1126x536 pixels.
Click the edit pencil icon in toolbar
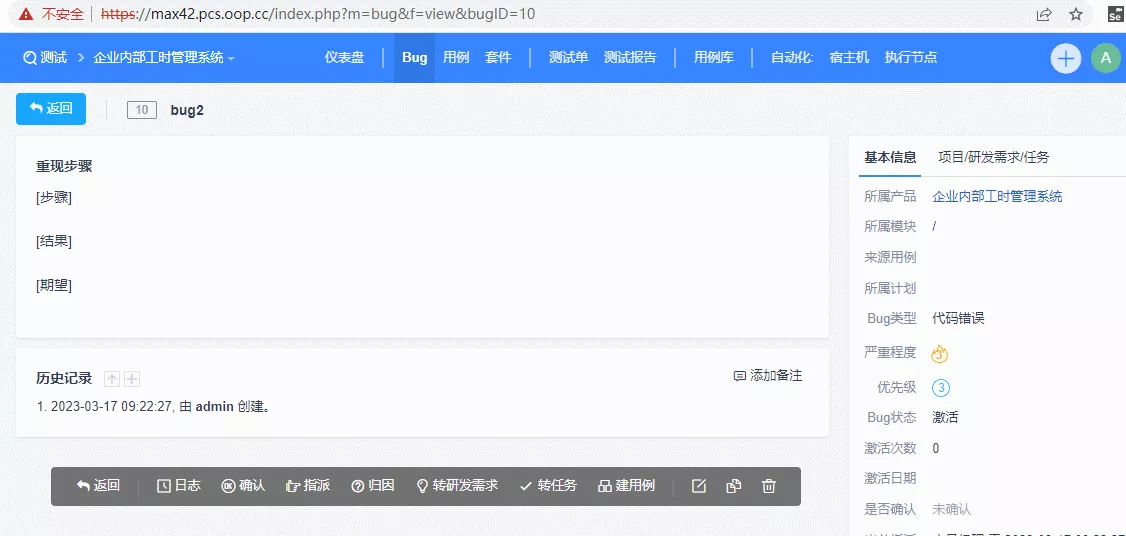click(699, 486)
